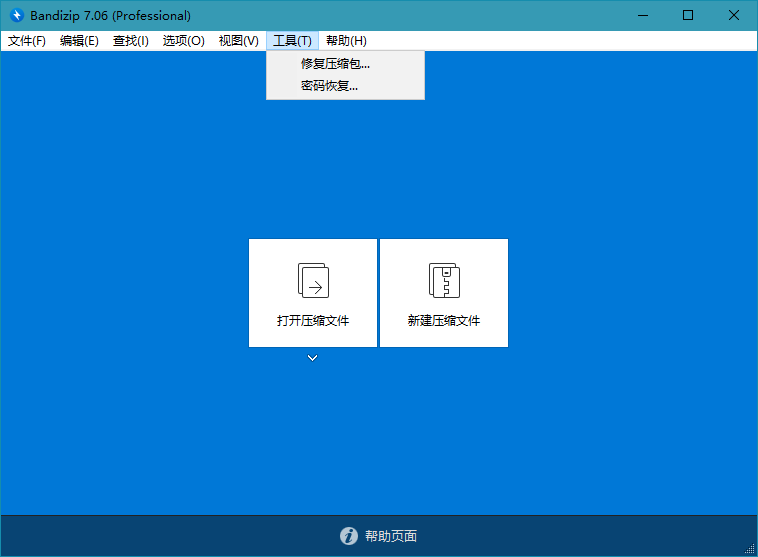Minimize the Bandizip window
758x557 pixels.
click(x=642, y=15)
